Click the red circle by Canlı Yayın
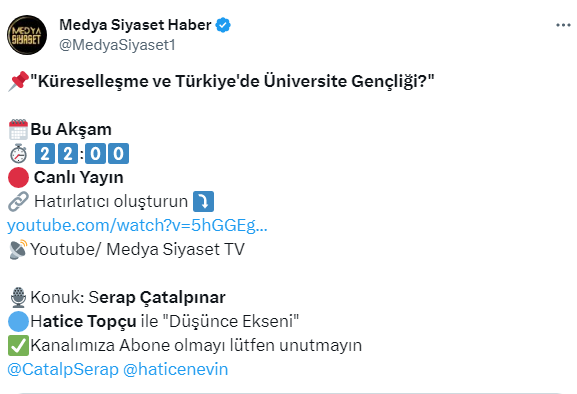577x394 pixels. [x=18, y=177]
